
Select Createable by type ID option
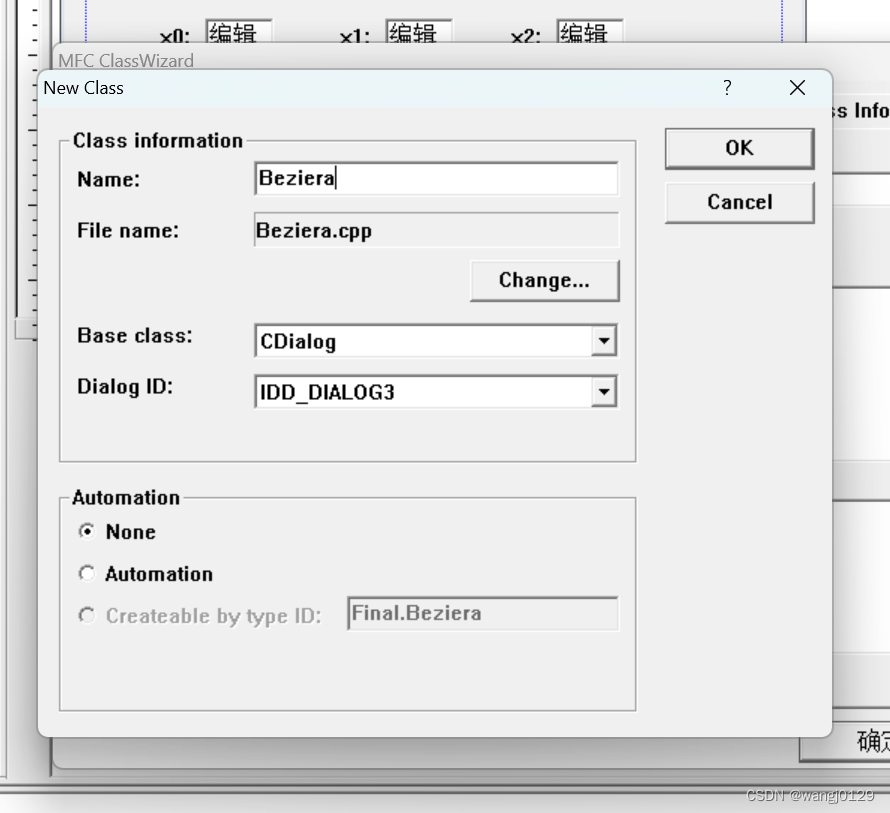click(x=87, y=616)
